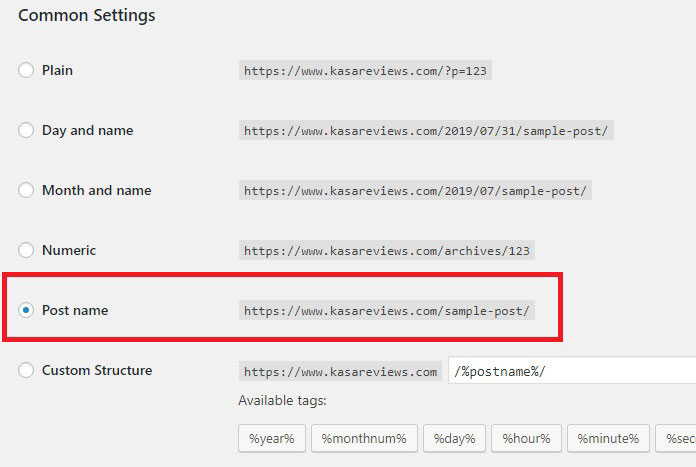
Task: Insert the %year% tag button
Action: pyautogui.click(x=271, y=438)
